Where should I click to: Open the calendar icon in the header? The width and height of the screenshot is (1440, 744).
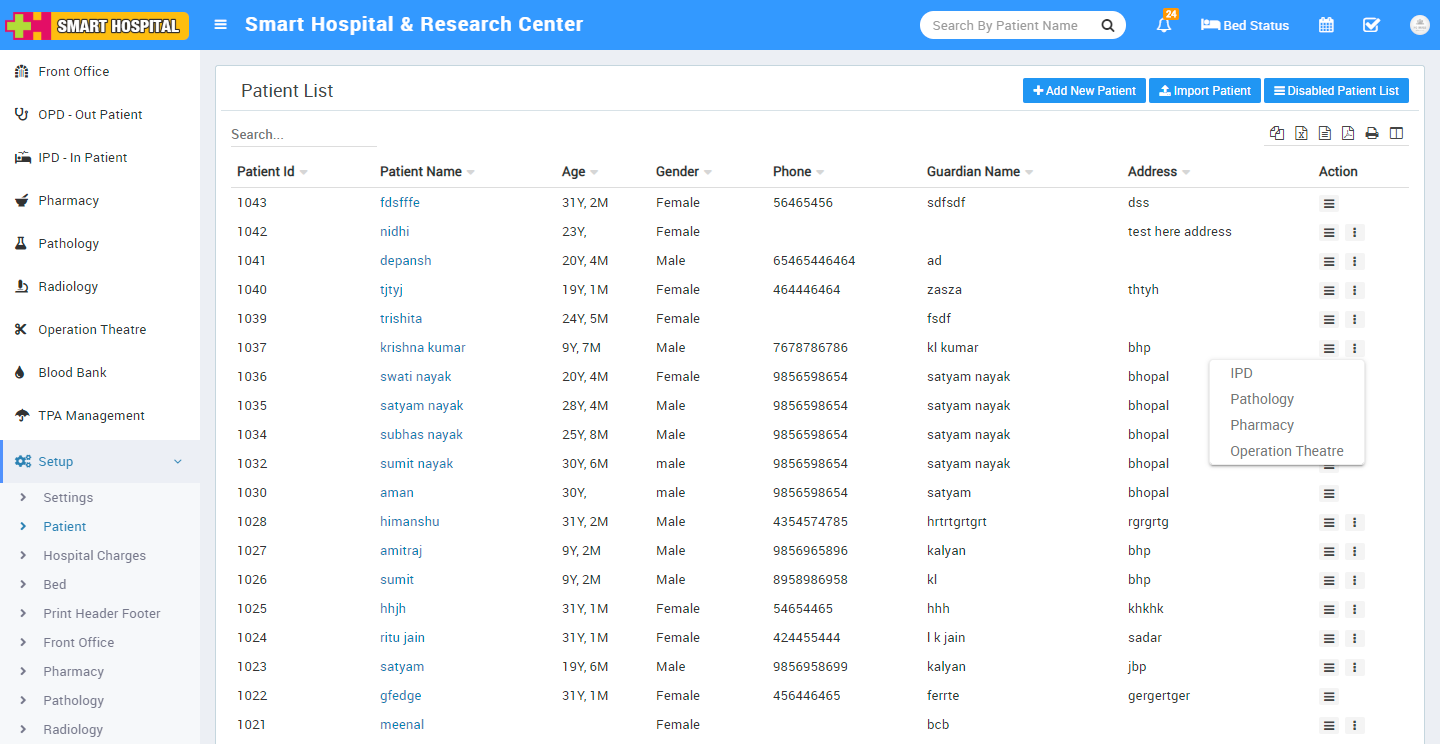coord(1326,25)
